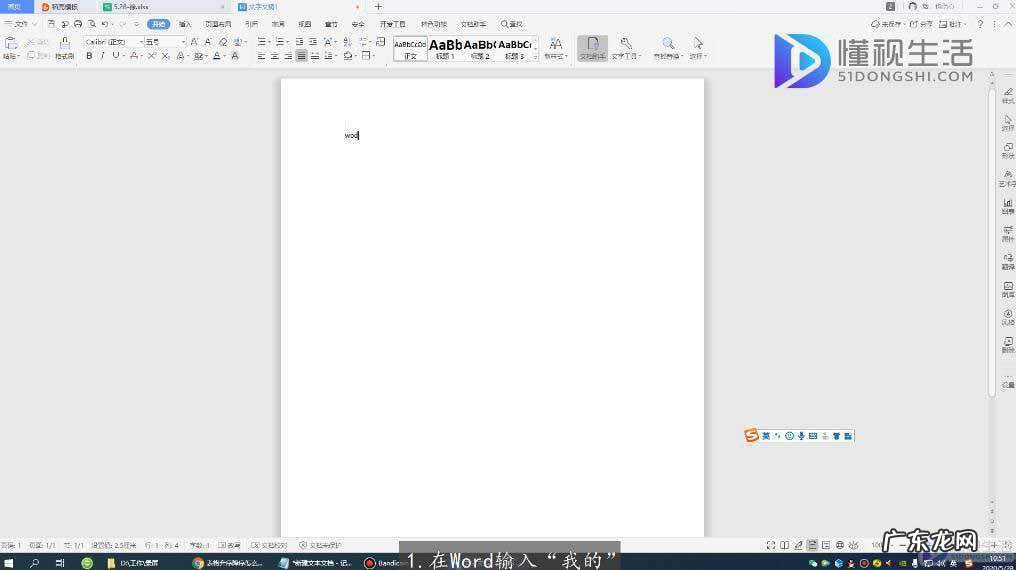The width and height of the screenshot is (1016, 570).
Task: Open Chrome from the Windows taskbar
Action: [x=199, y=563]
